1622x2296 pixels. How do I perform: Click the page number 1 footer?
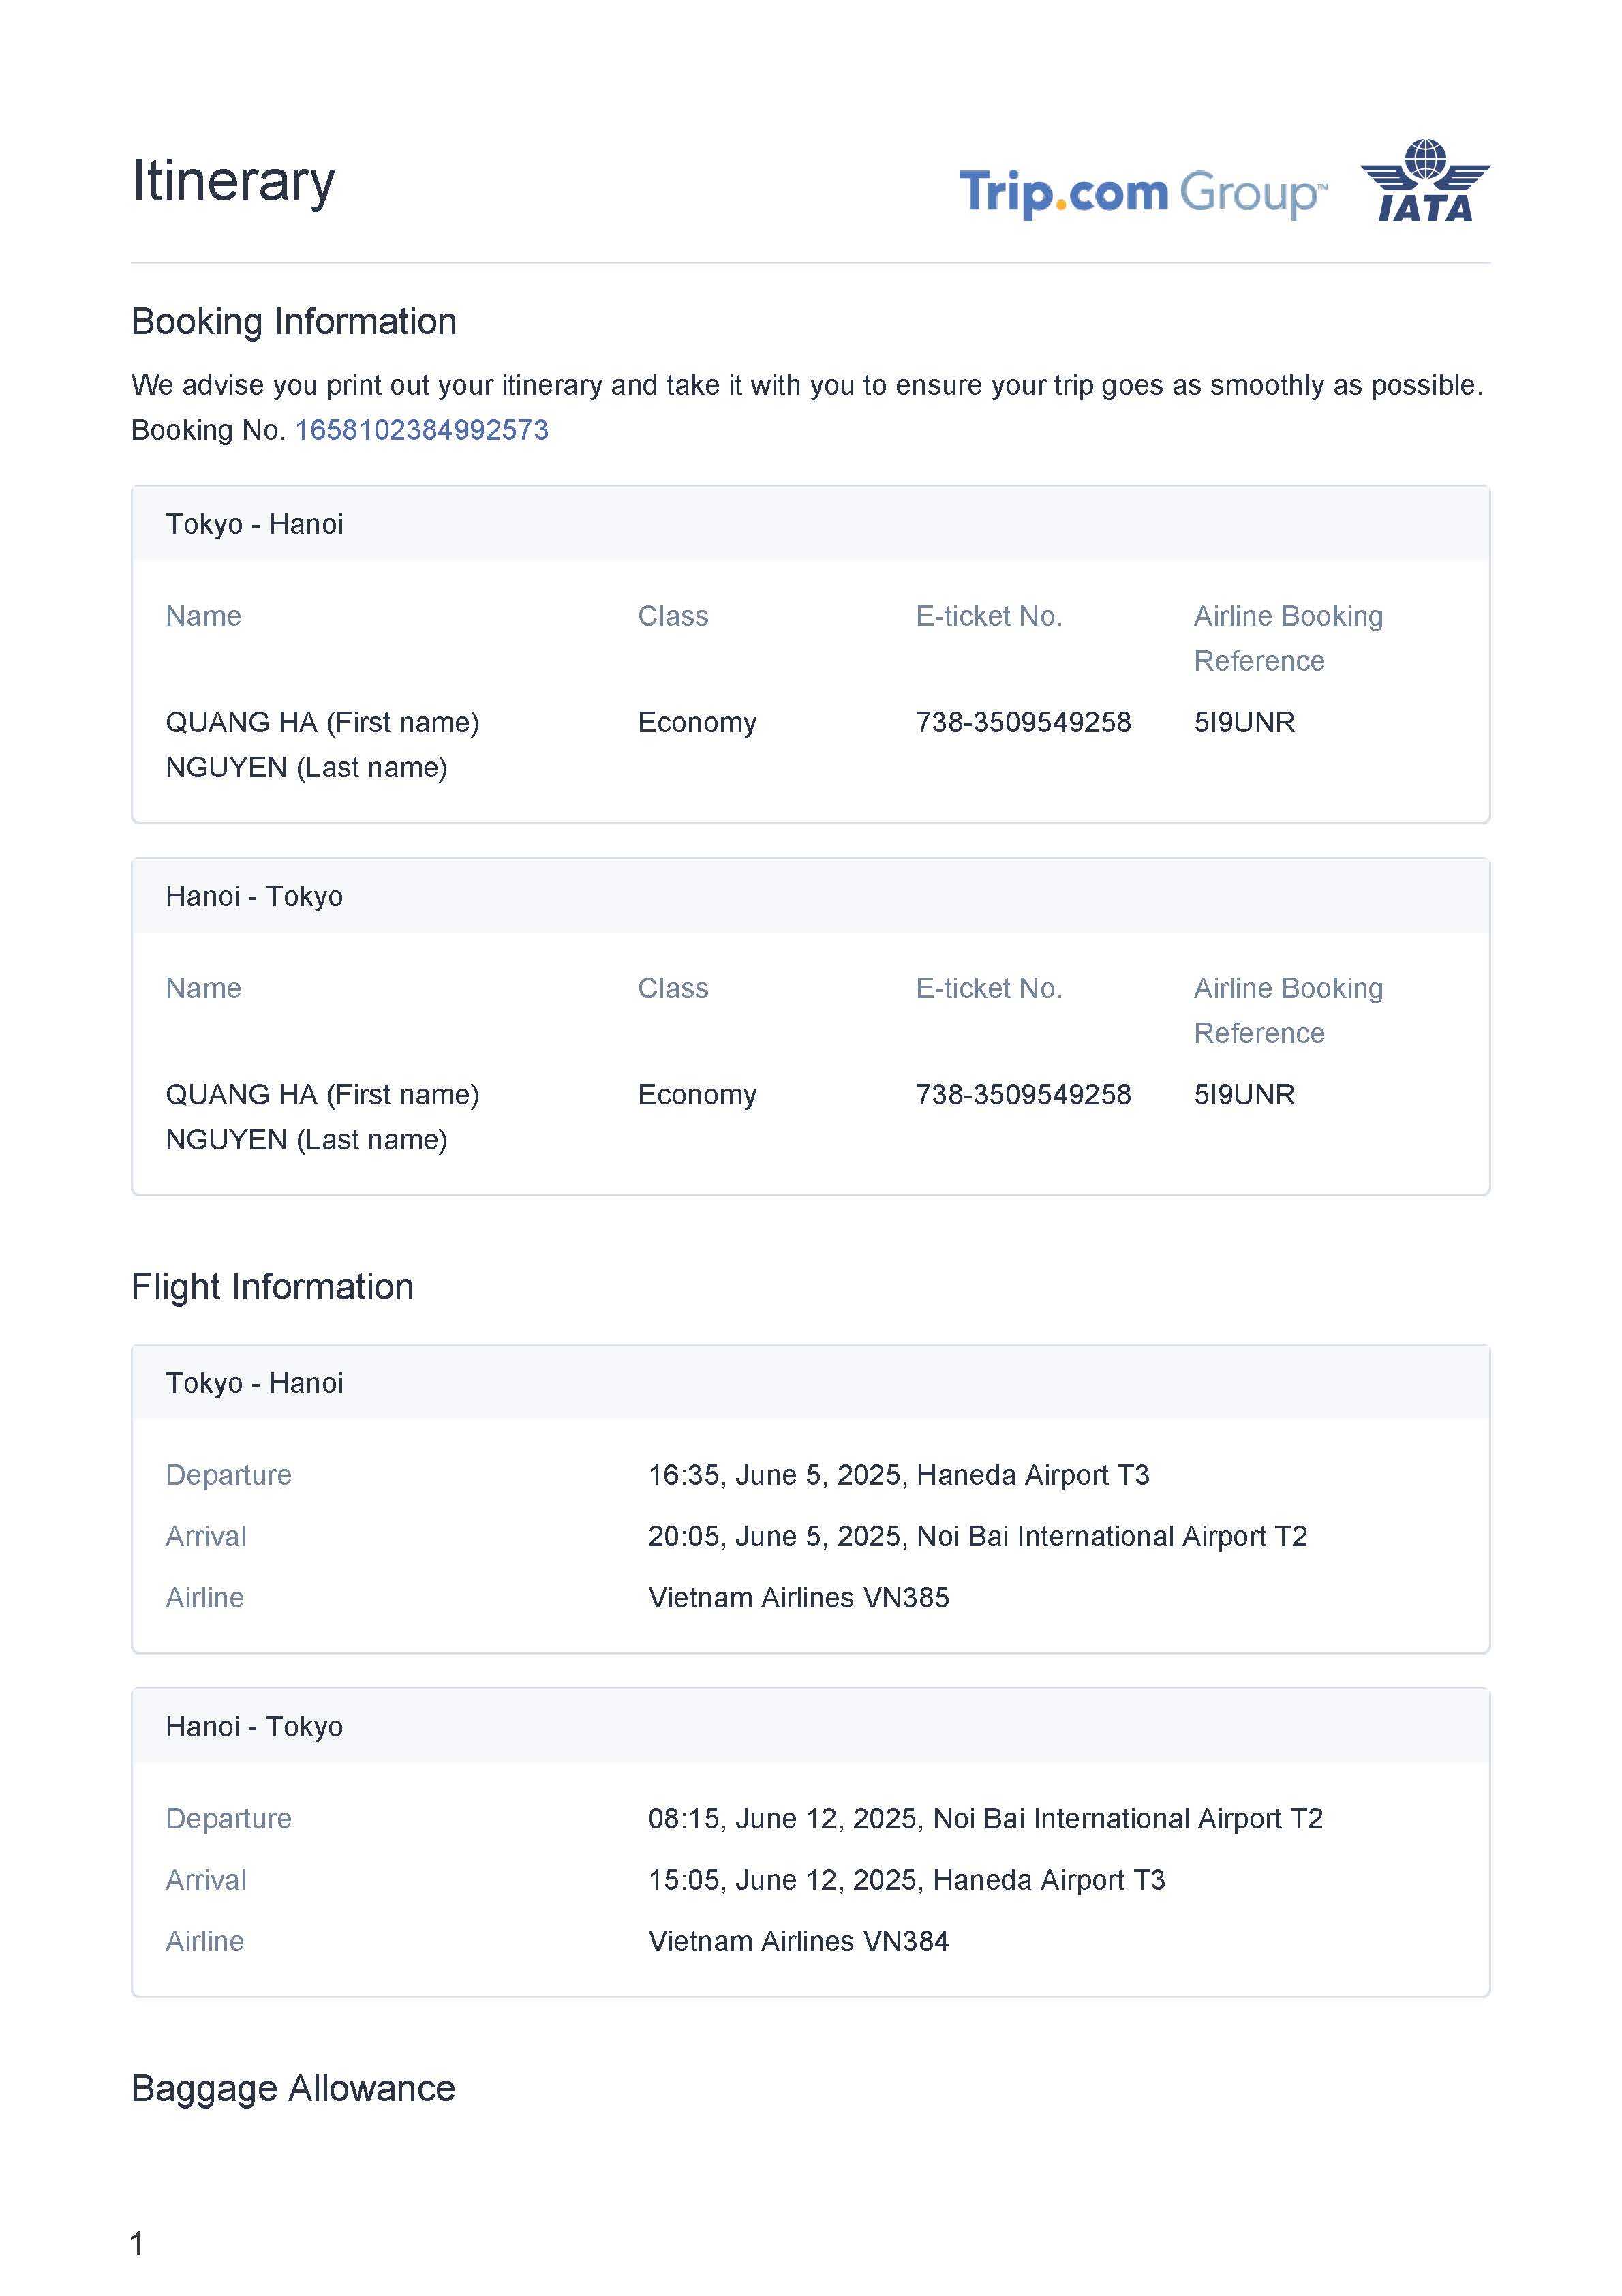[x=137, y=2244]
